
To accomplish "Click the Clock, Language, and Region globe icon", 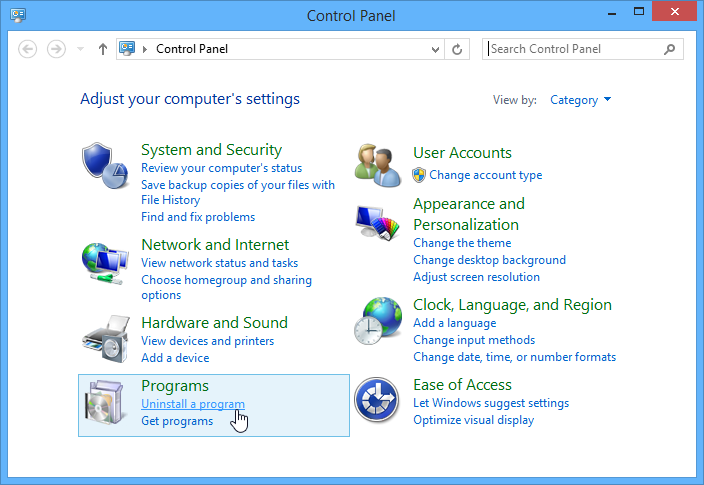I will (x=377, y=321).
